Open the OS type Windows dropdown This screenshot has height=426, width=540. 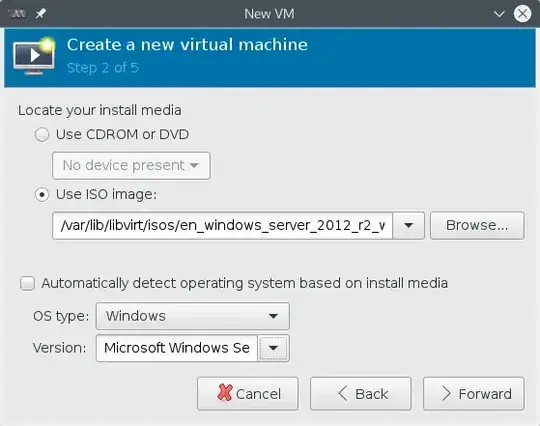pyautogui.click(x=193, y=316)
